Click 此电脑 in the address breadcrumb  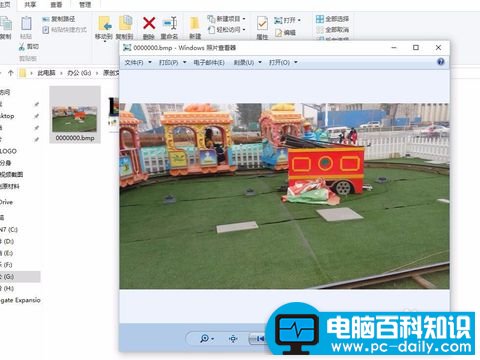tap(46, 73)
